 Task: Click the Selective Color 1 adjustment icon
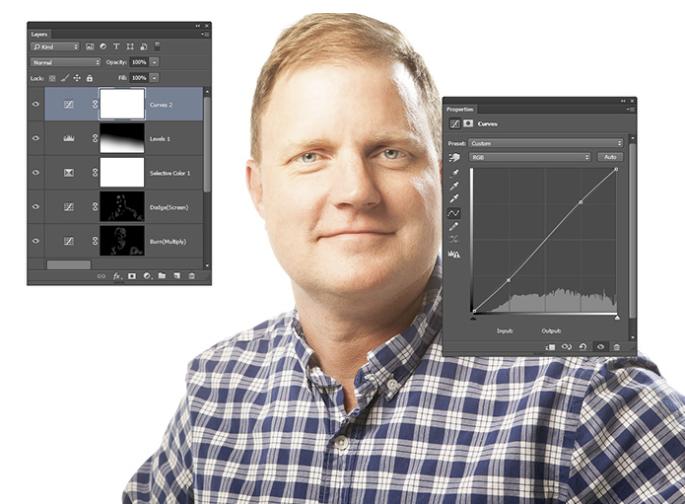click(x=69, y=173)
